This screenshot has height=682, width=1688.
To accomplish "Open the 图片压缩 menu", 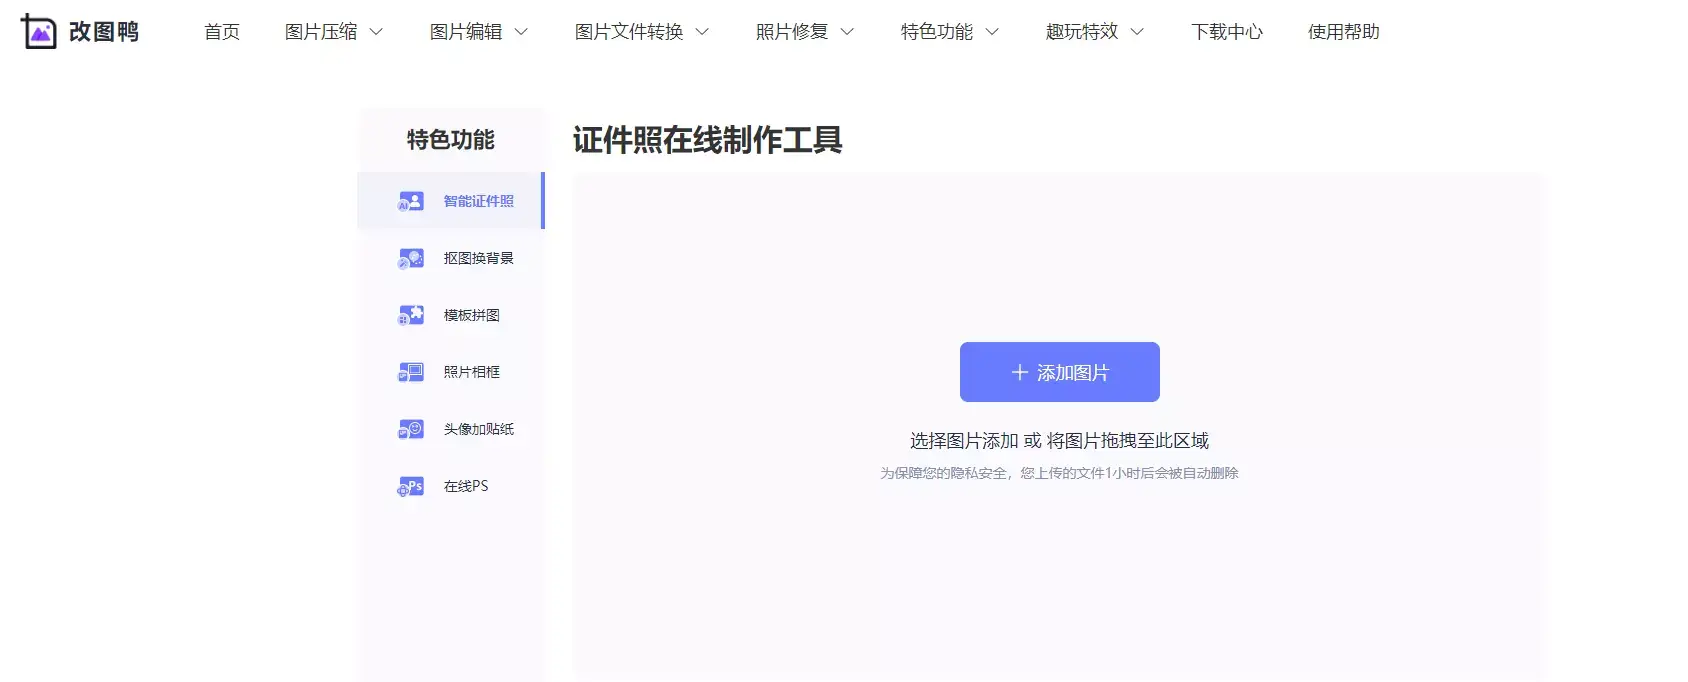I will point(321,32).
